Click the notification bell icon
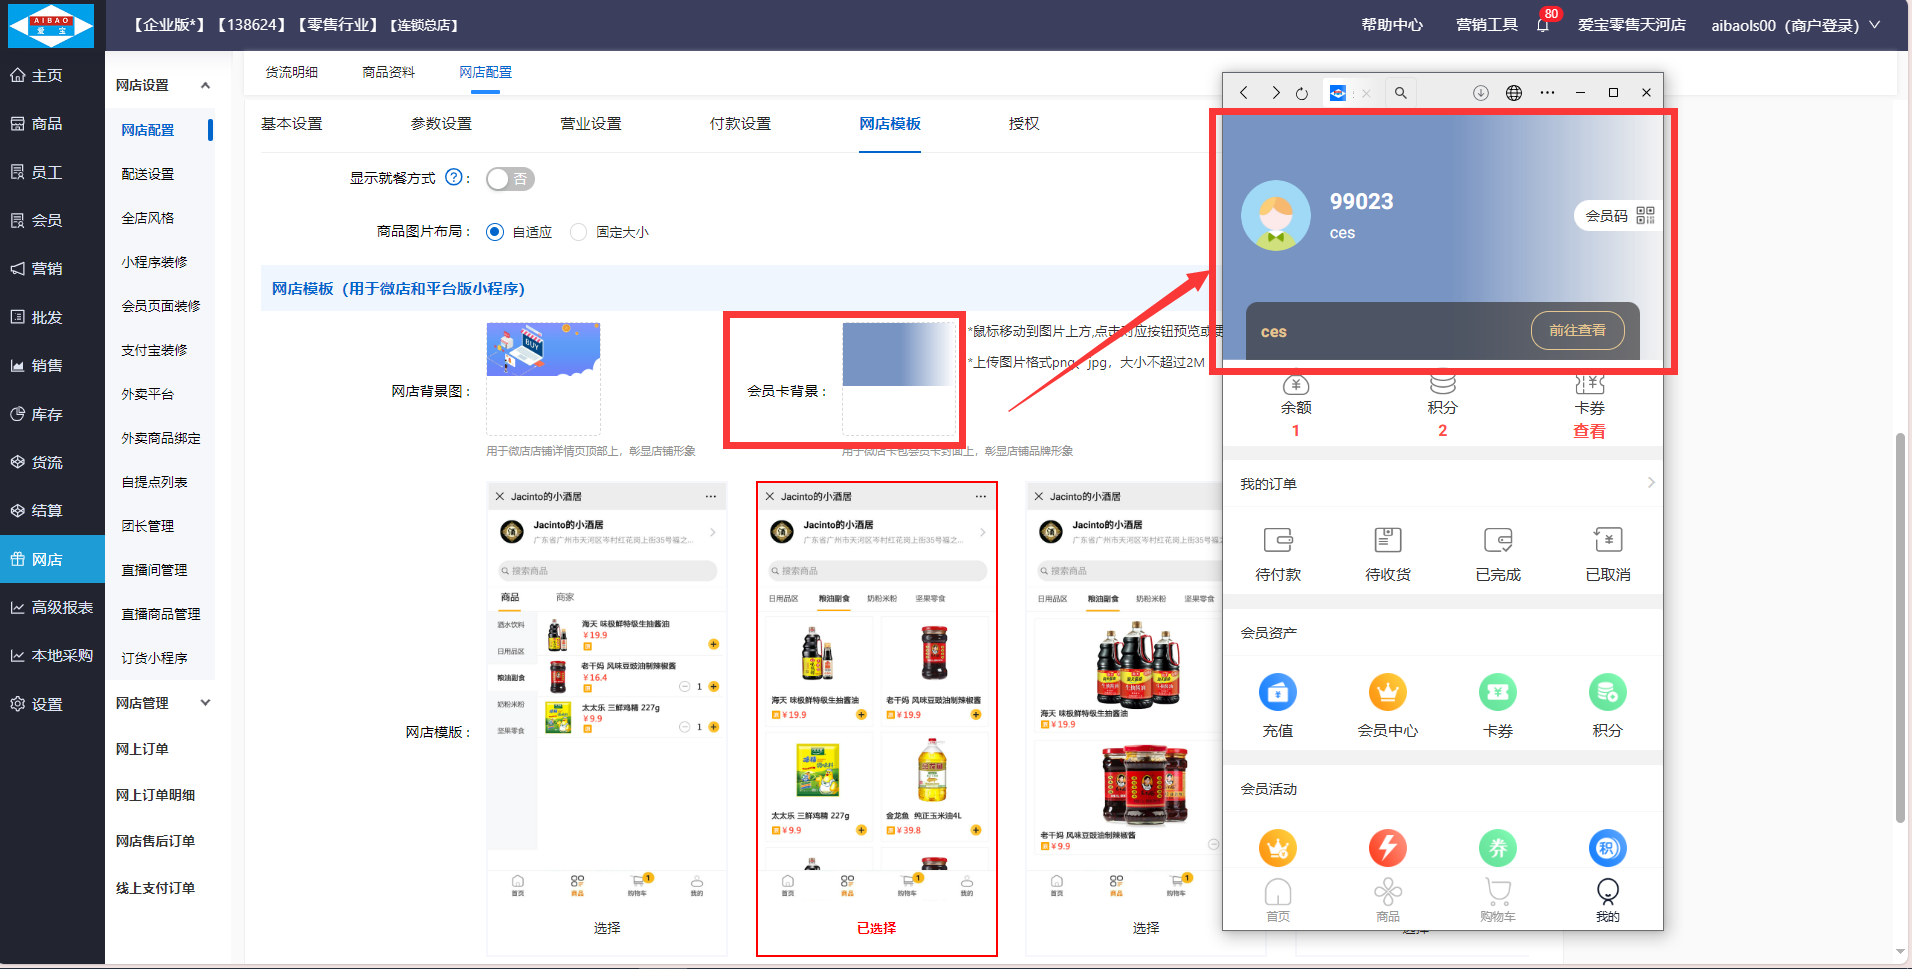Viewport: 1912px width, 969px height. click(1542, 25)
